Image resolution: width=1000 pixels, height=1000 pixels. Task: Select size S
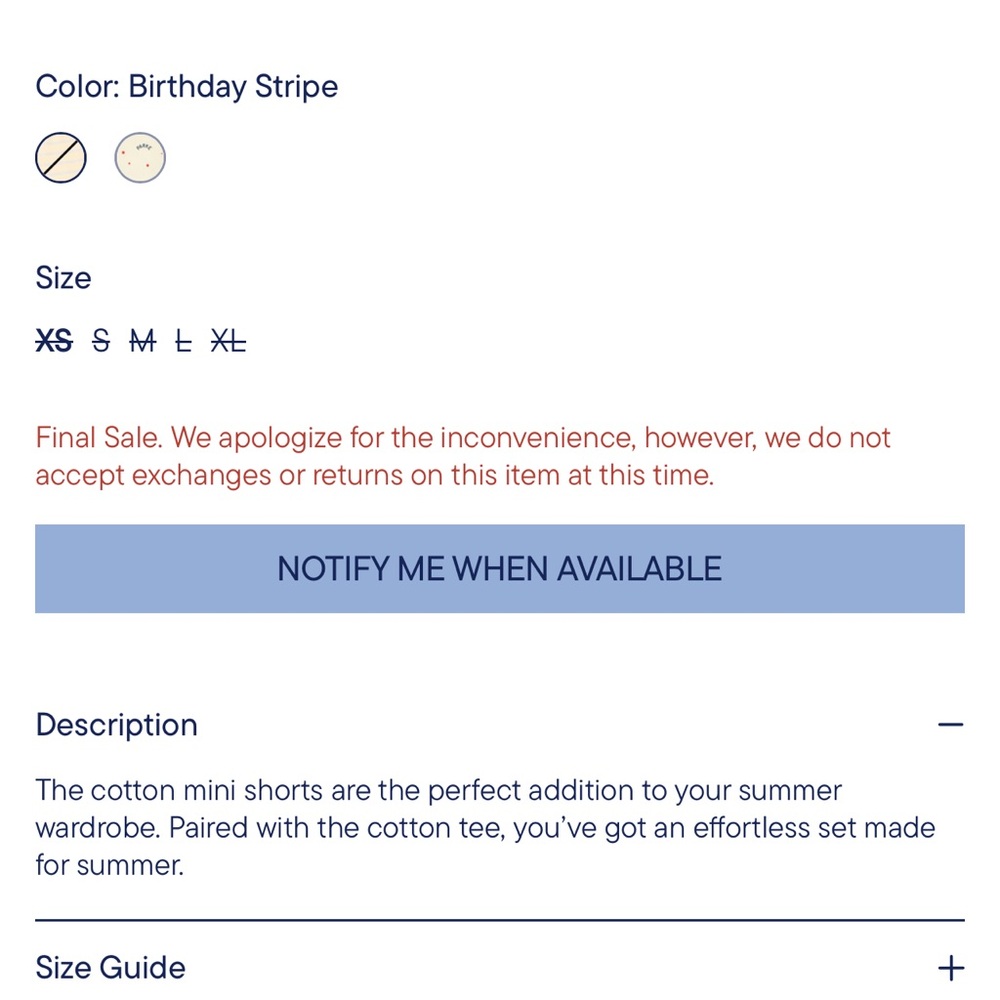pyautogui.click(x=101, y=342)
